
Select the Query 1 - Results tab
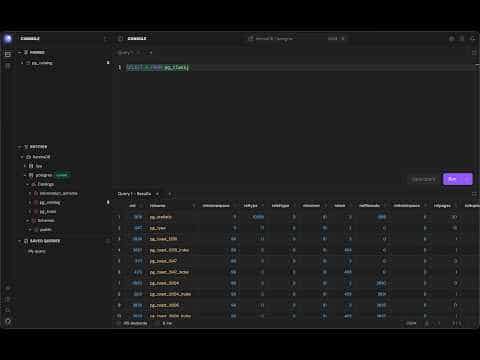pyautogui.click(x=134, y=194)
